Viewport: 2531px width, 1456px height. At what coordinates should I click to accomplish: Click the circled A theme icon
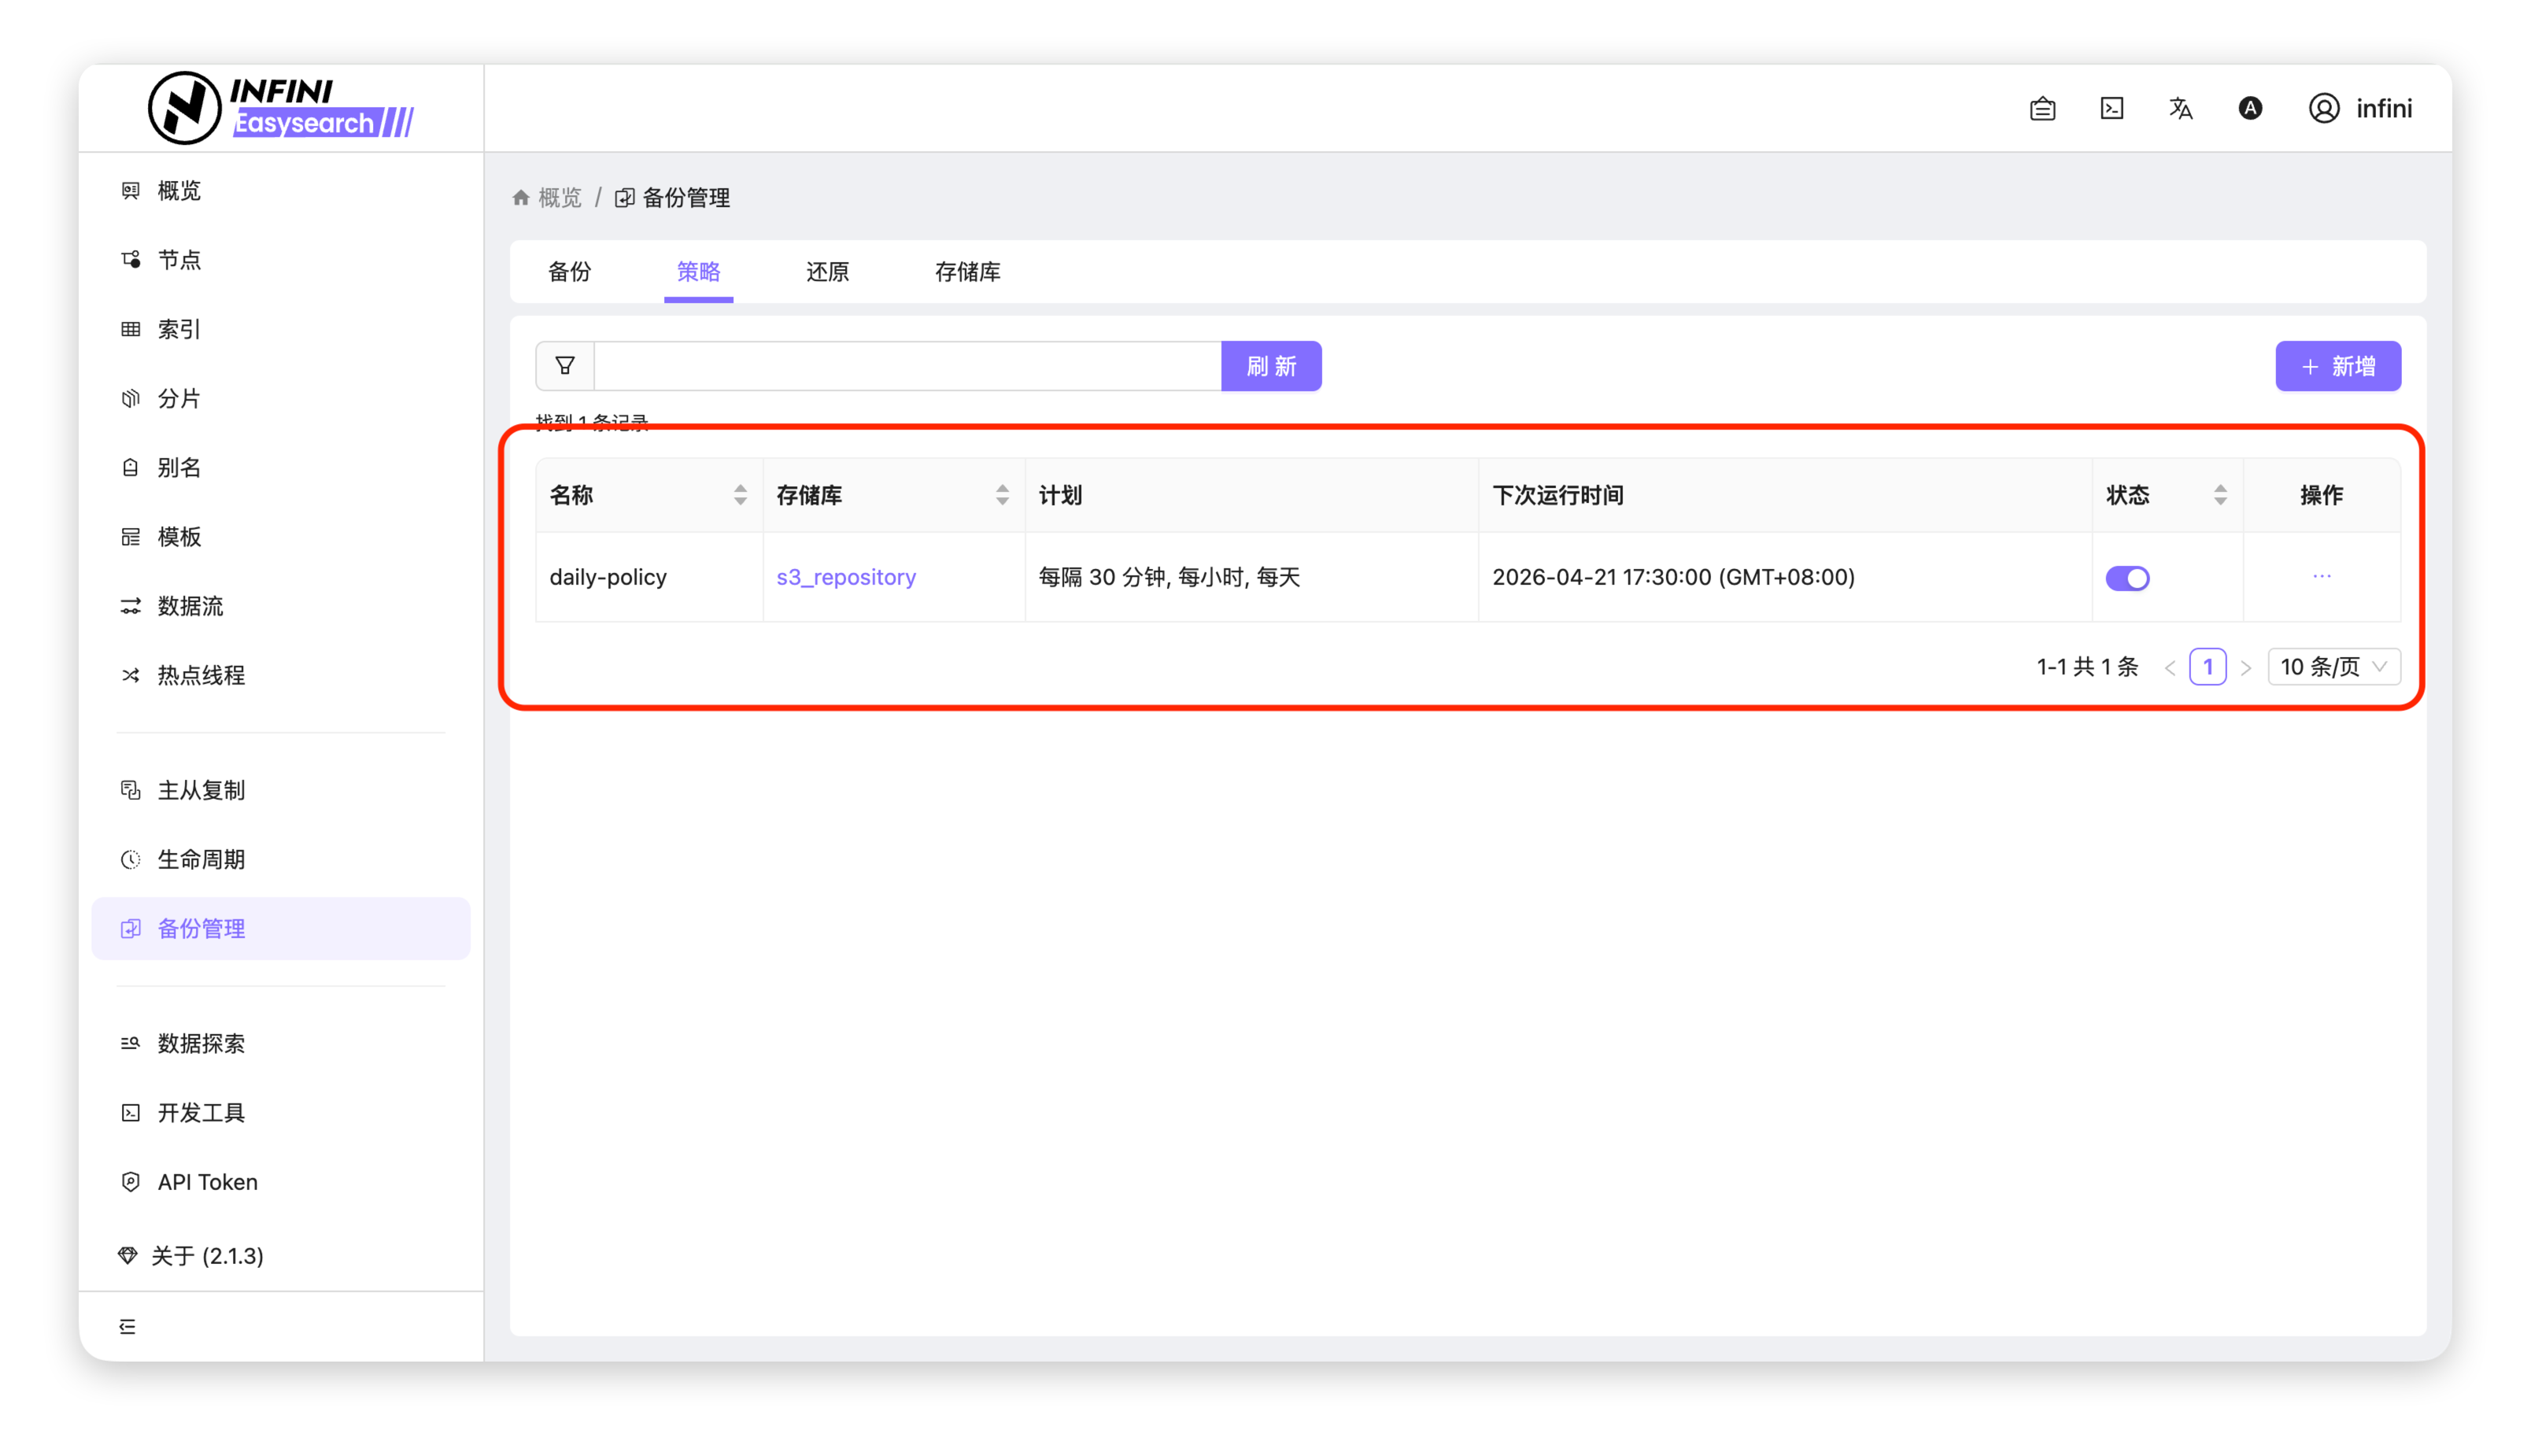point(2249,108)
